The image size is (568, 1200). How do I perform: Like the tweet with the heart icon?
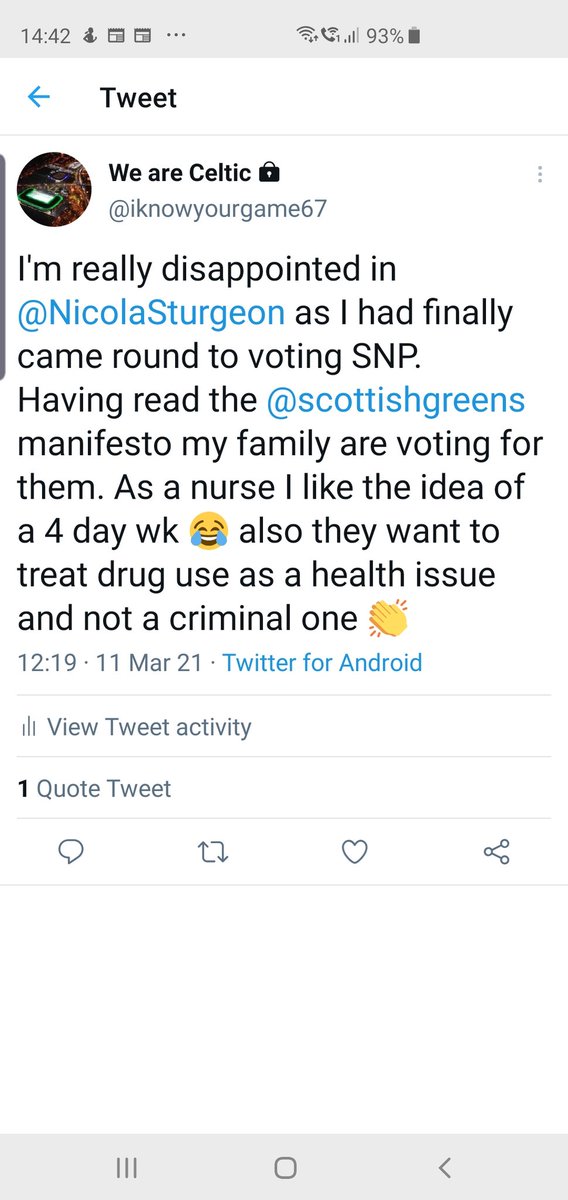(354, 851)
